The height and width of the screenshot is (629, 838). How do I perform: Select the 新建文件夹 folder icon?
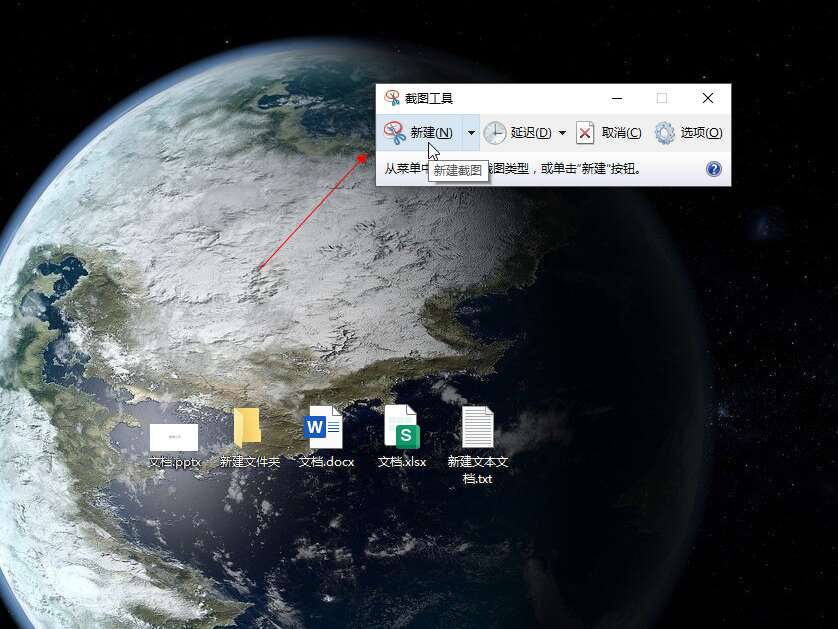[247, 428]
